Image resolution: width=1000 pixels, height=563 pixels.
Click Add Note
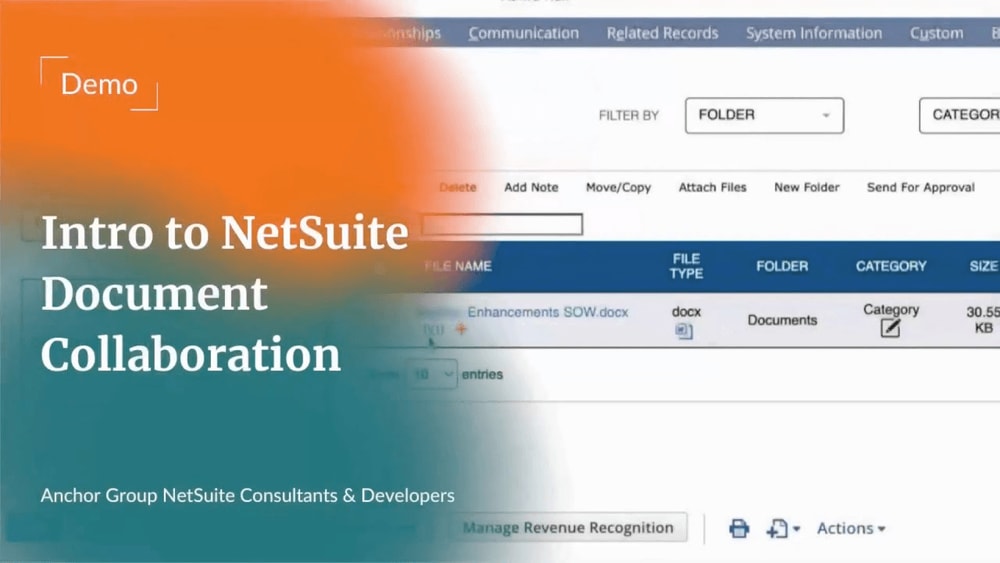coord(531,187)
